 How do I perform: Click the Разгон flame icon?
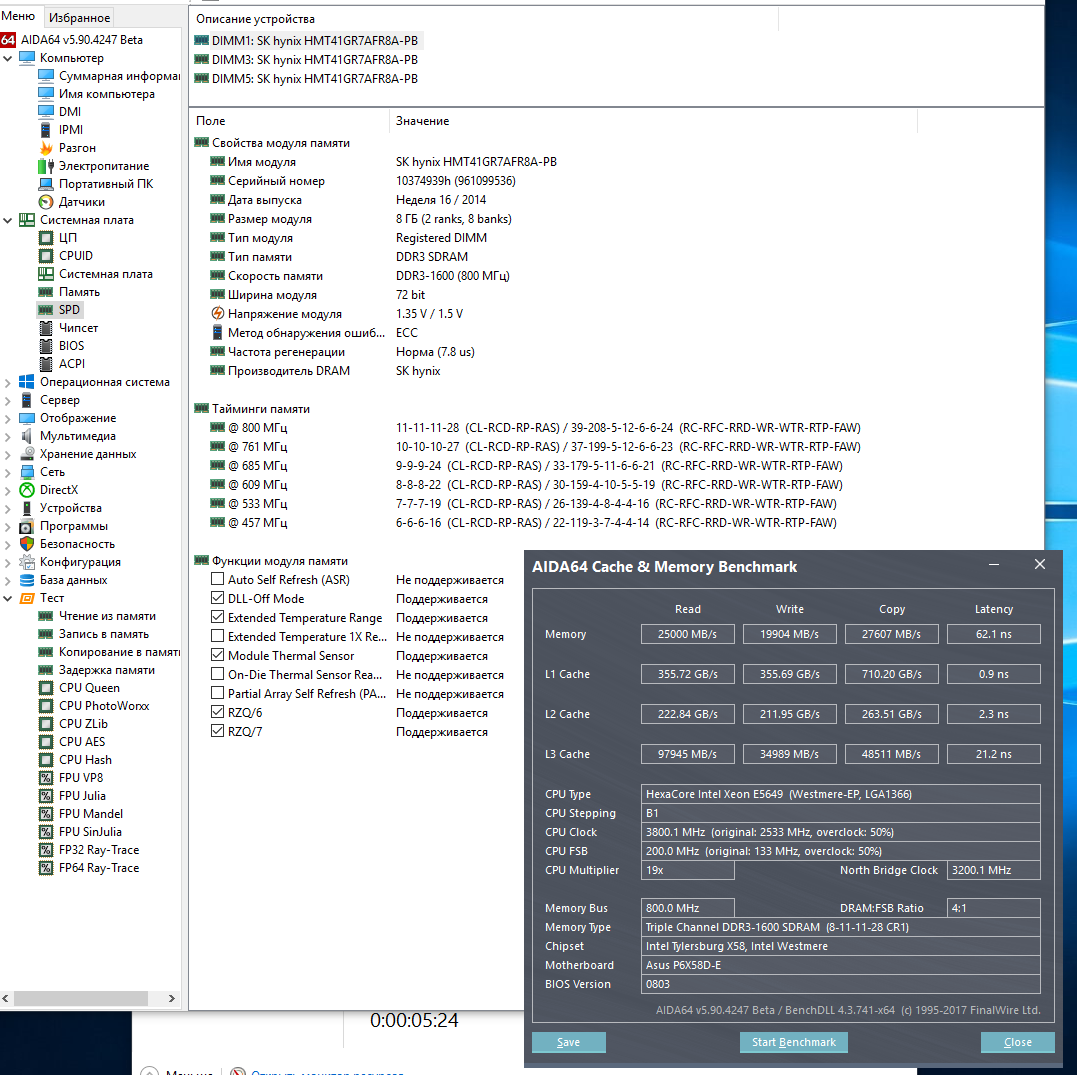46,148
